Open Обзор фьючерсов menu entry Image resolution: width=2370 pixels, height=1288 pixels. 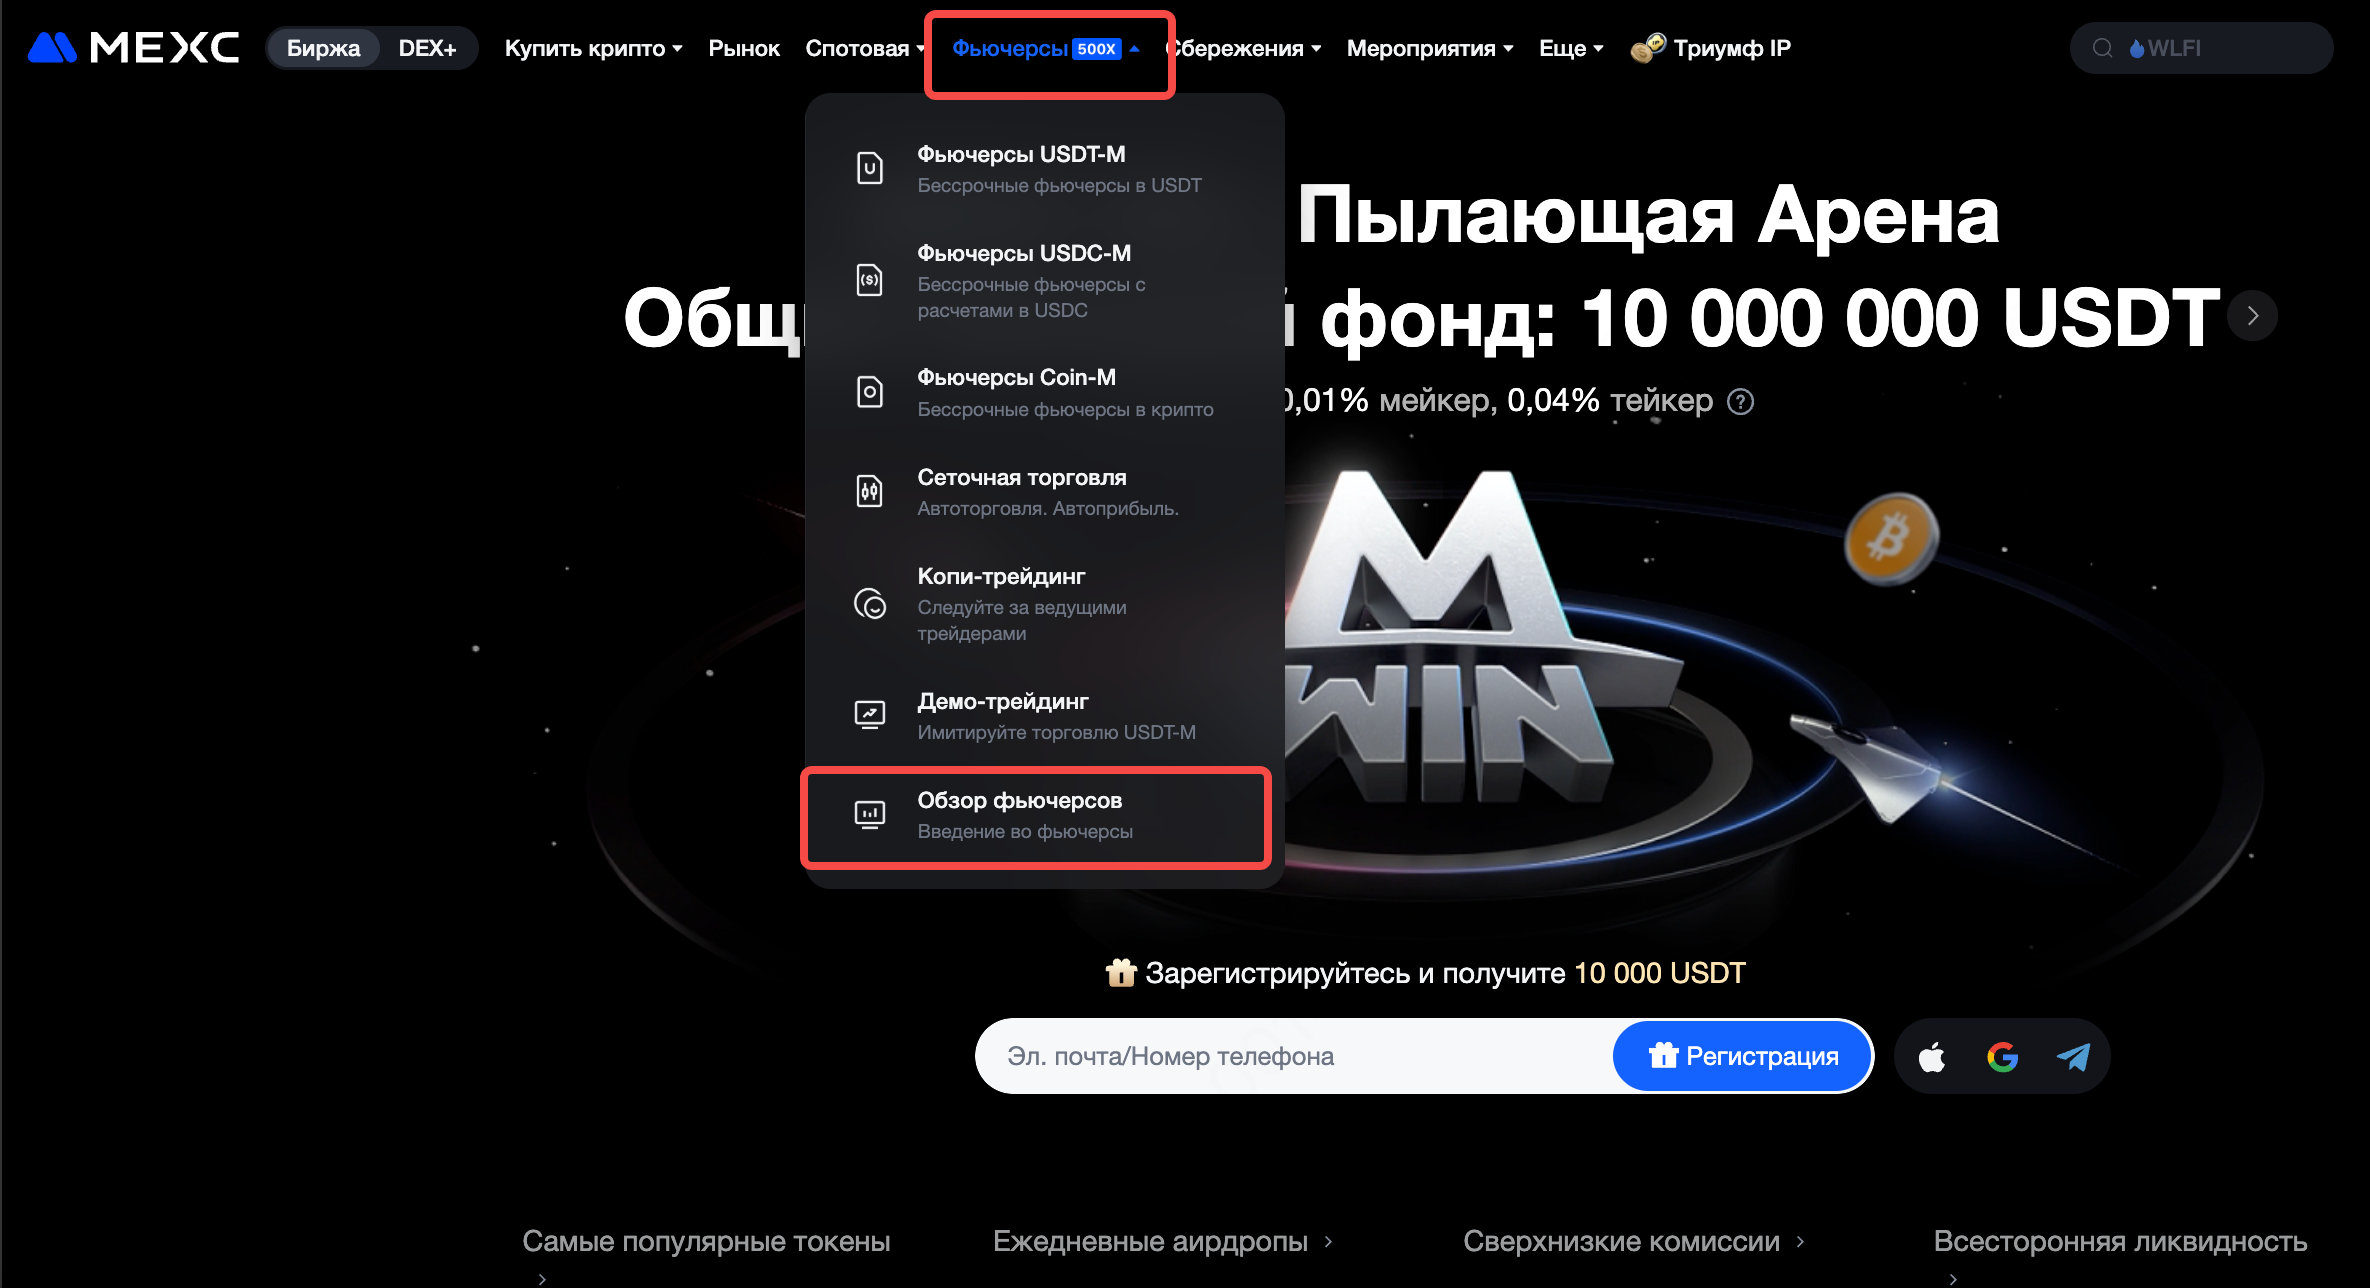tap(1037, 816)
